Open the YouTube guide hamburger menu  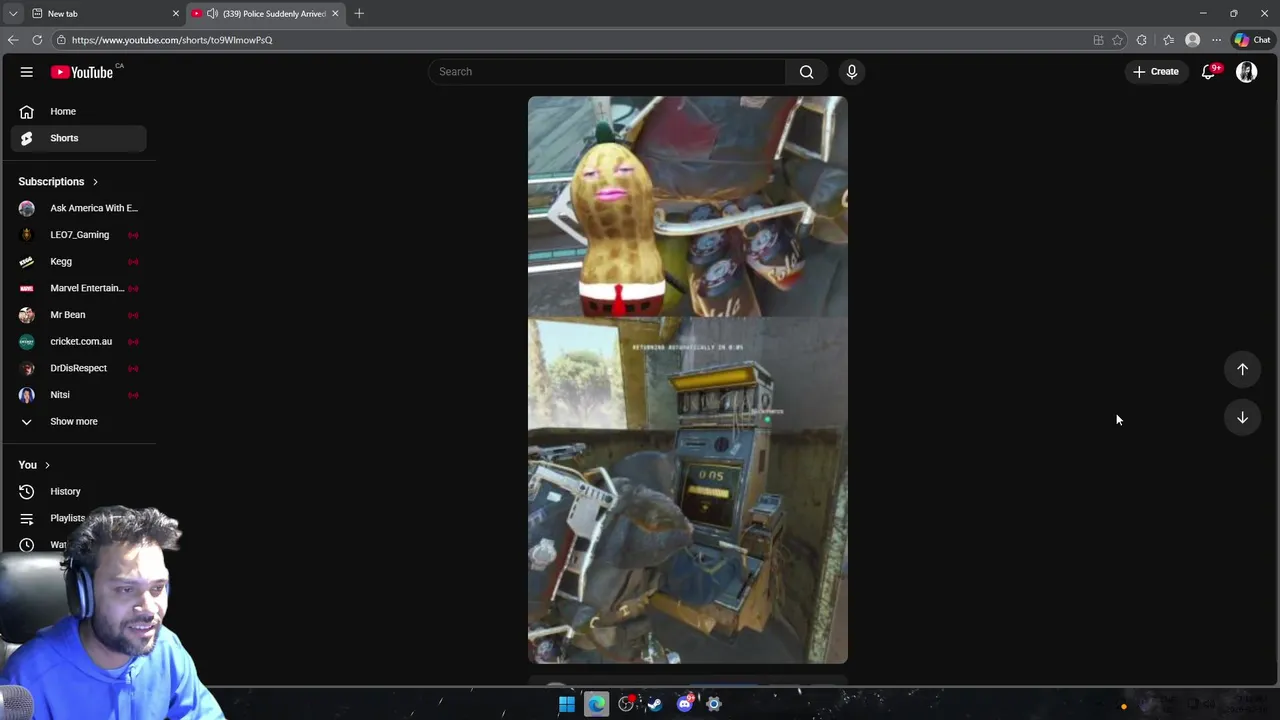click(x=27, y=72)
